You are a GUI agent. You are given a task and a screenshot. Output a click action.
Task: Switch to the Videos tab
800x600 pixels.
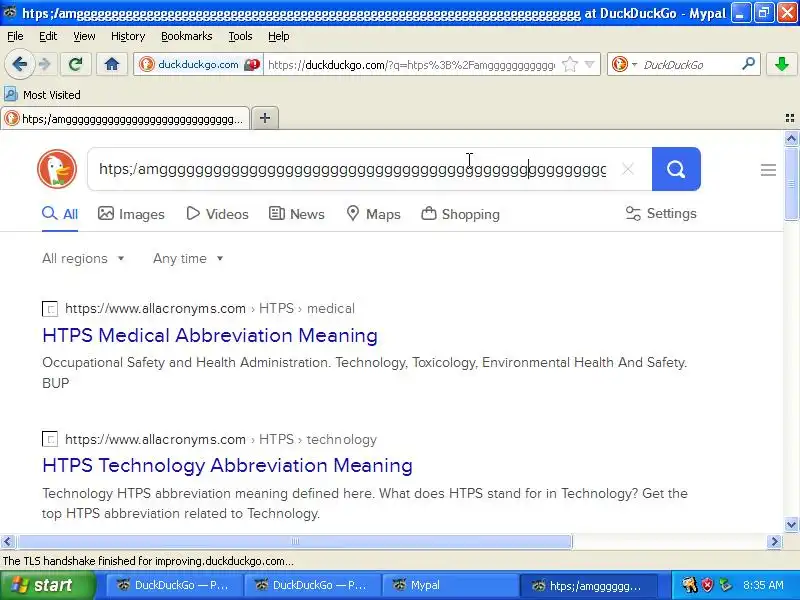[217, 214]
